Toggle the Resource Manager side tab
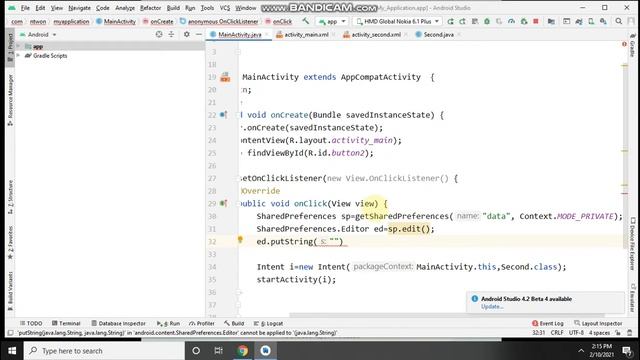Image resolution: width=640 pixels, height=360 pixels. click(x=11, y=100)
